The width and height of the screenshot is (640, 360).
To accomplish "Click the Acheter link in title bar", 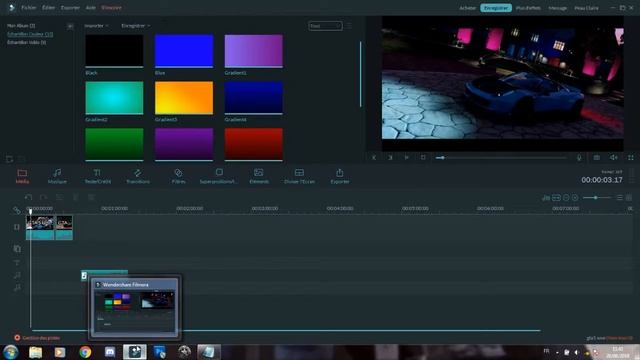I will [467, 8].
